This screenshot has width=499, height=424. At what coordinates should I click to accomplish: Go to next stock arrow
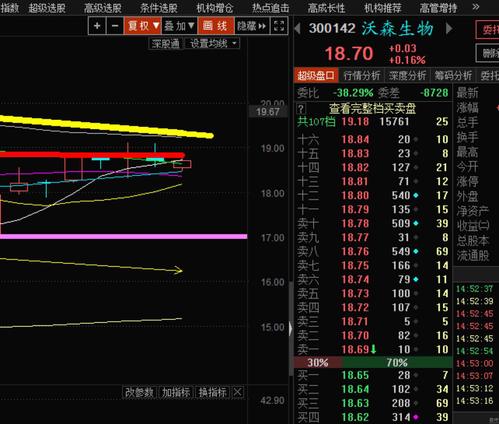pos(449,28)
